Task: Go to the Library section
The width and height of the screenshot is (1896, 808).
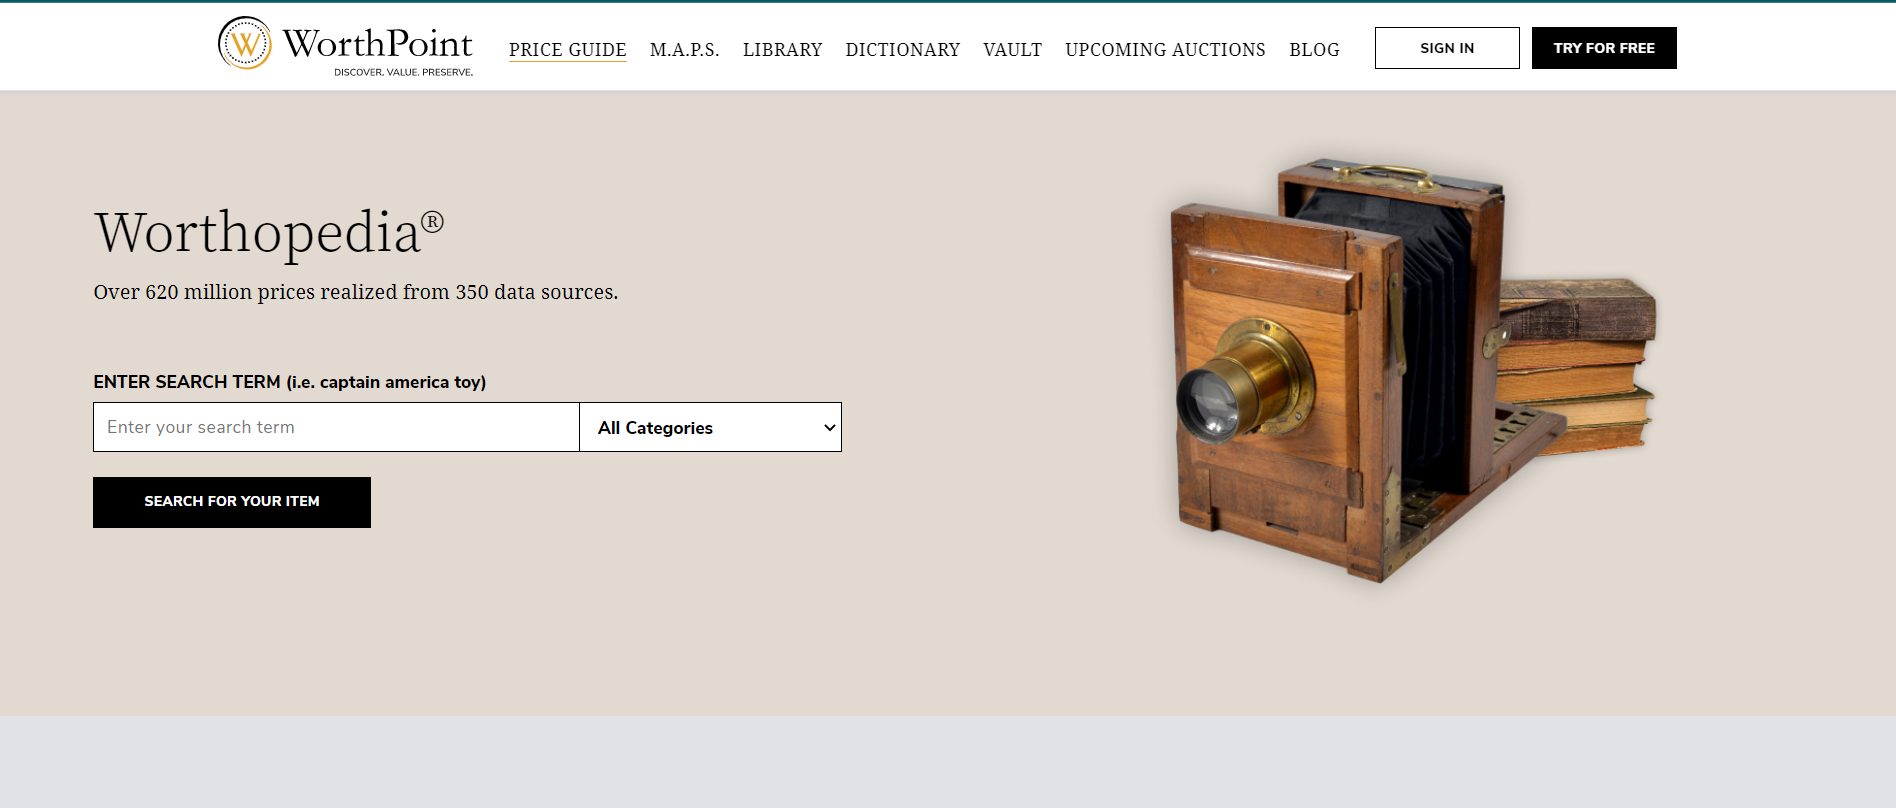Action: pyautogui.click(x=782, y=49)
